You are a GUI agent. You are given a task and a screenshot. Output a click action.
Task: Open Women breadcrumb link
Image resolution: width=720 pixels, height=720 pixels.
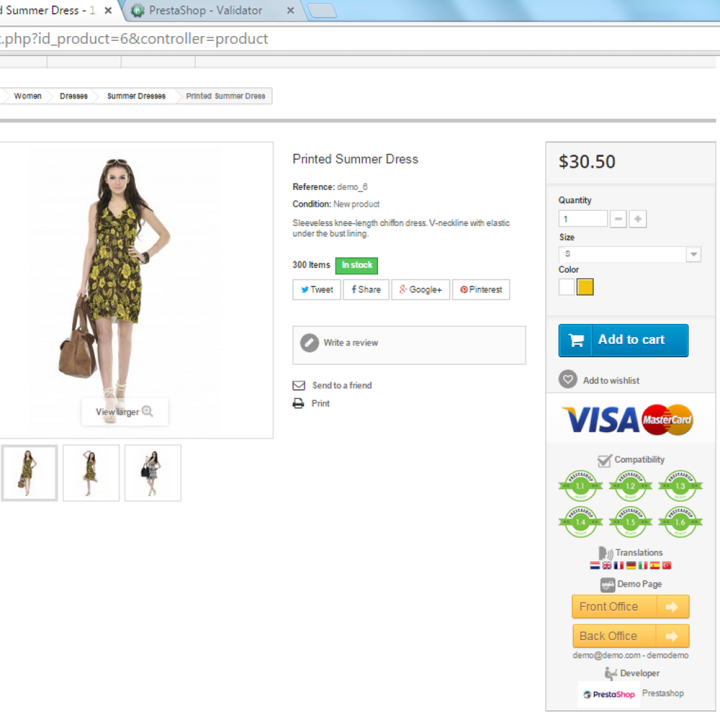click(x=28, y=96)
